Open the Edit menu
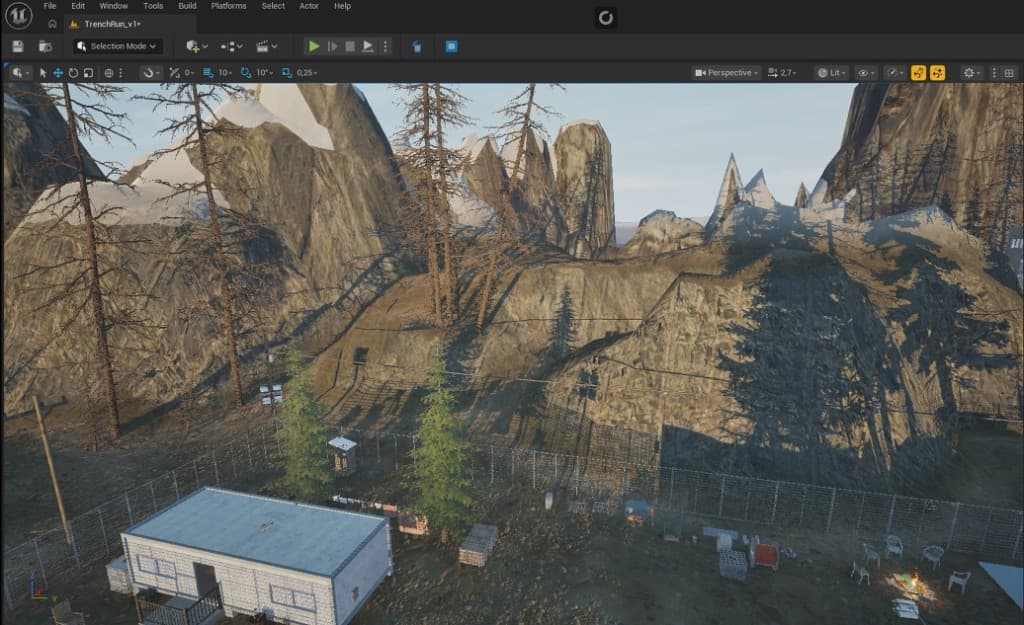1024x625 pixels. (78, 6)
